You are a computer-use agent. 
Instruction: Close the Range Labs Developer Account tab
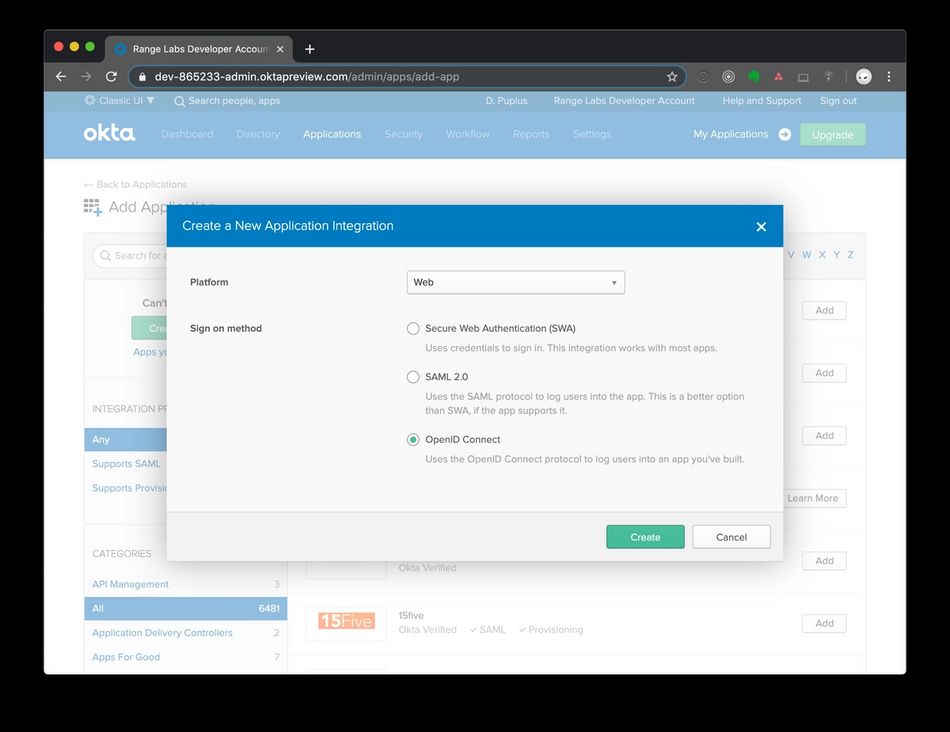pyautogui.click(x=280, y=49)
